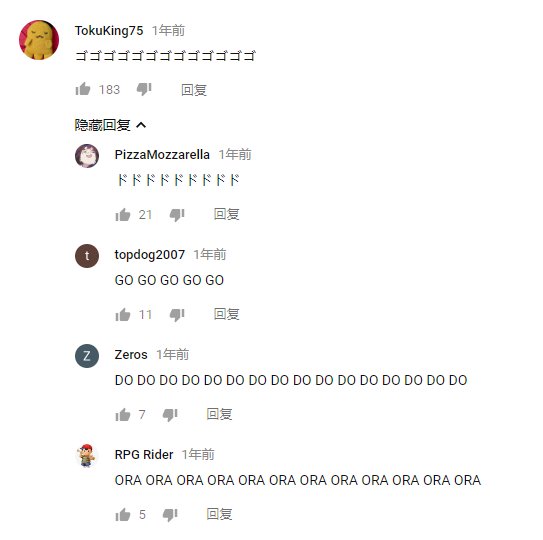The image size is (543, 540).
Task: Open TokuKing75's channel via username
Action: click(x=109, y=30)
